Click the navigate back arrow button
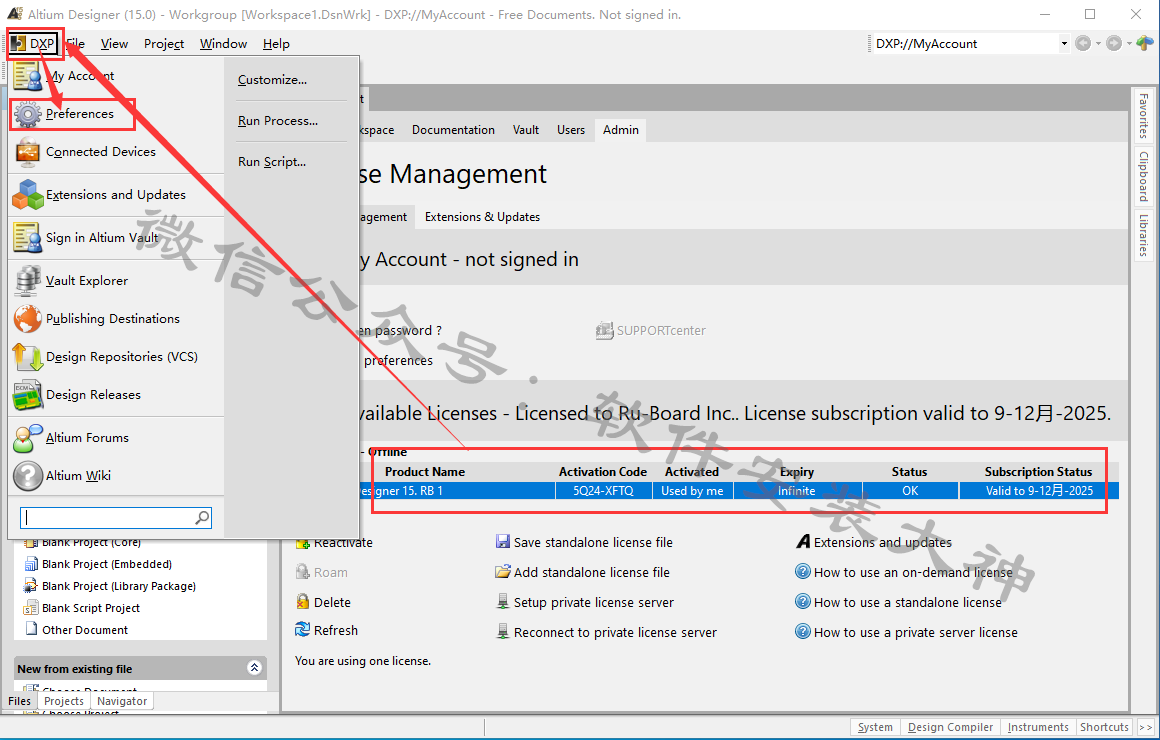 [x=1082, y=44]
